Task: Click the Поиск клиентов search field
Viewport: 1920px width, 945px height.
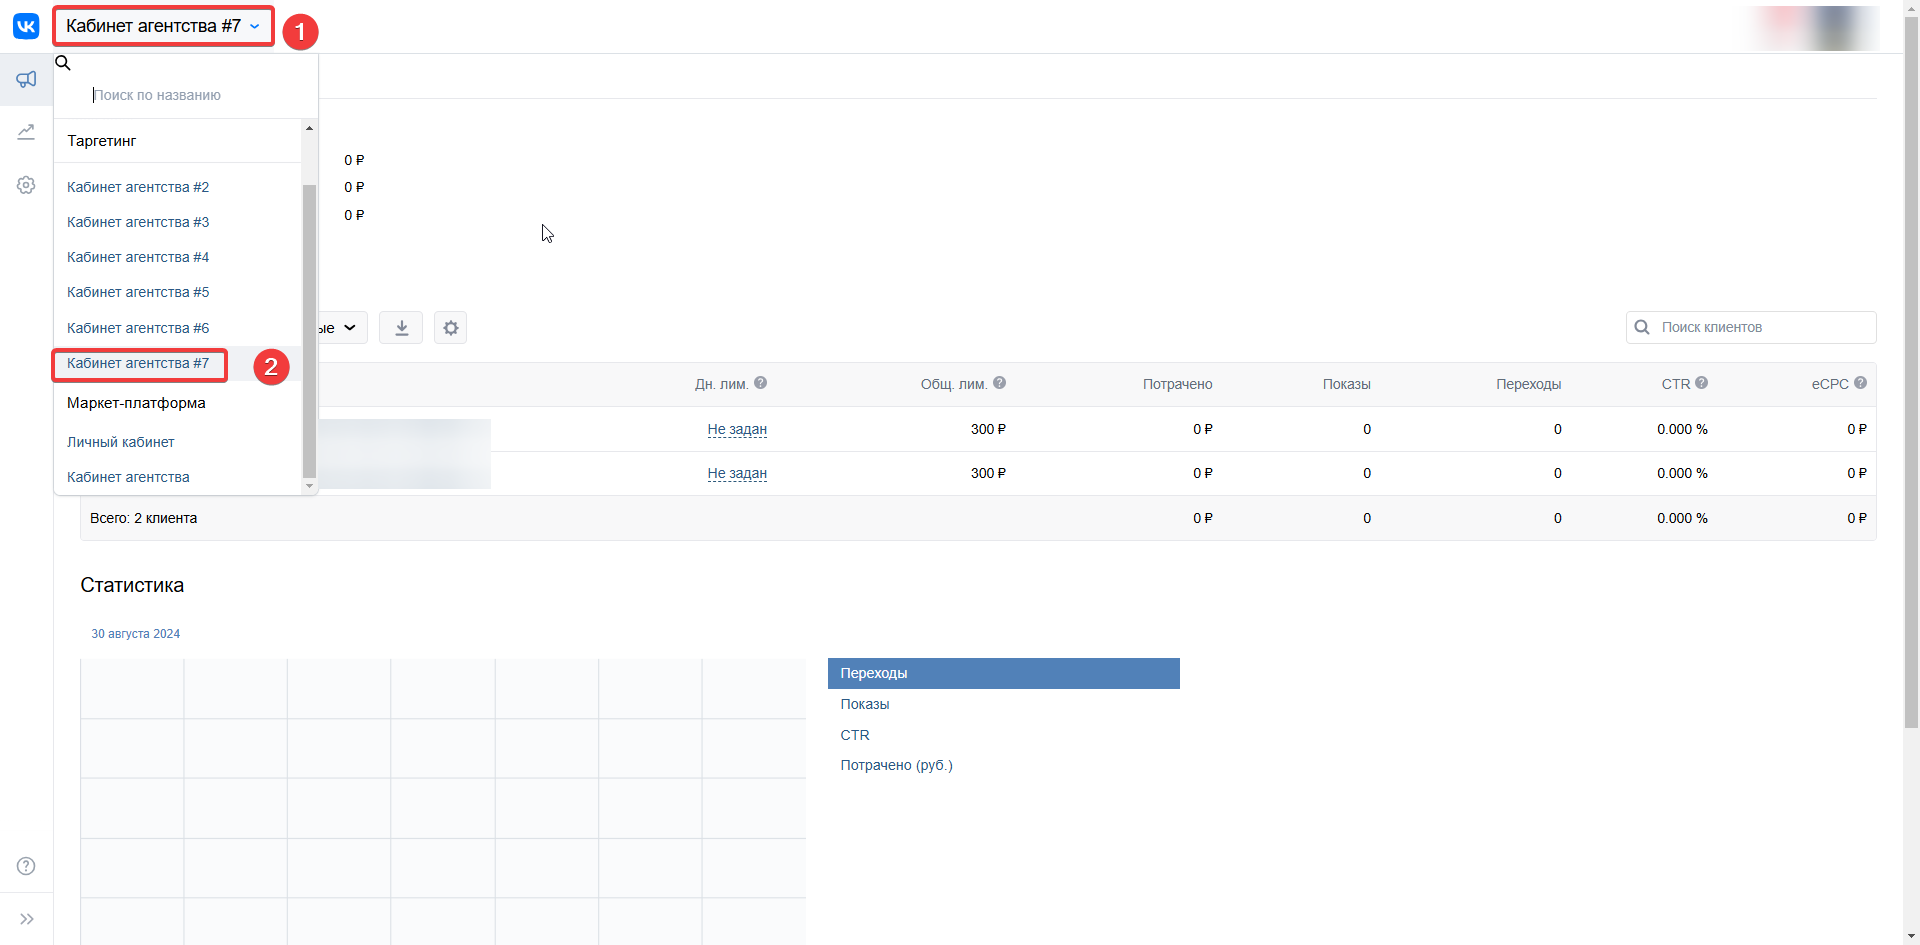Action: pos(1751,327)
